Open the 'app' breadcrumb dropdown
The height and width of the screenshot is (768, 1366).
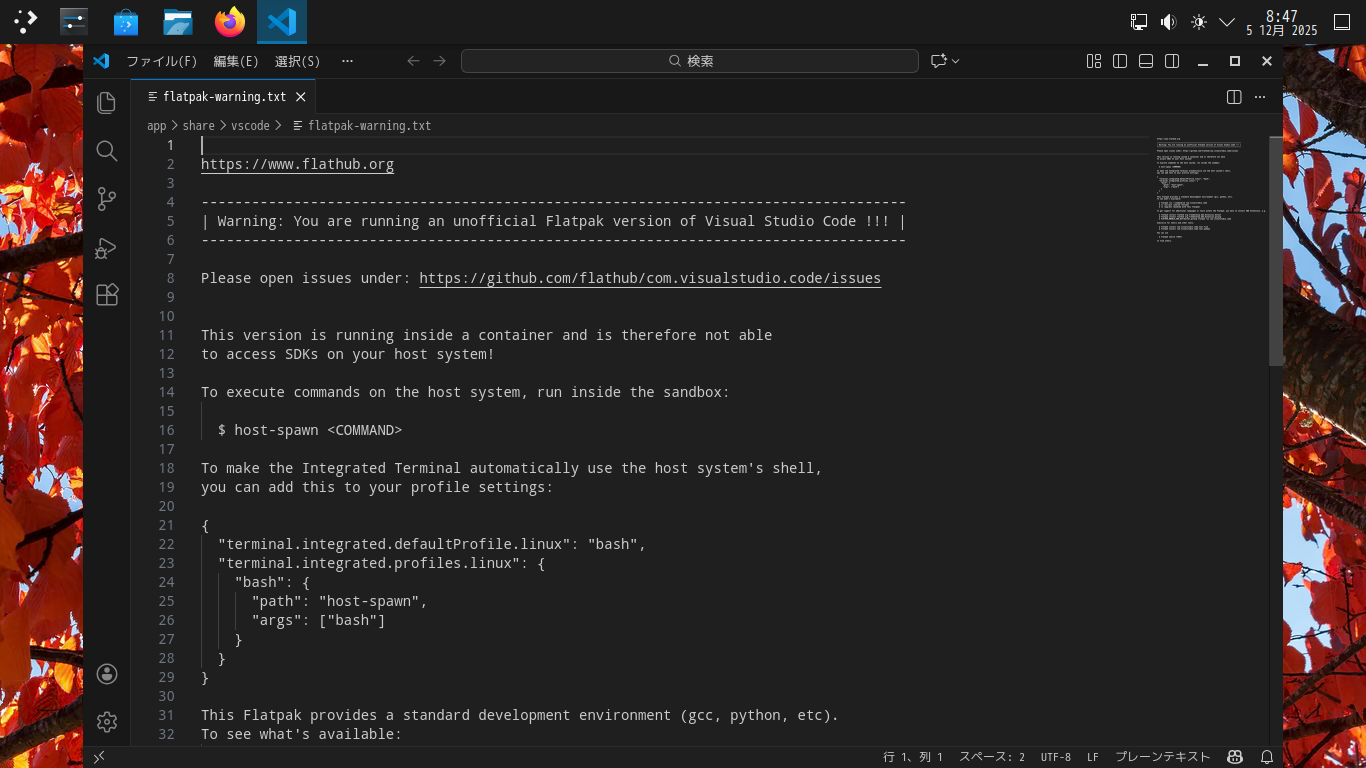157,126
